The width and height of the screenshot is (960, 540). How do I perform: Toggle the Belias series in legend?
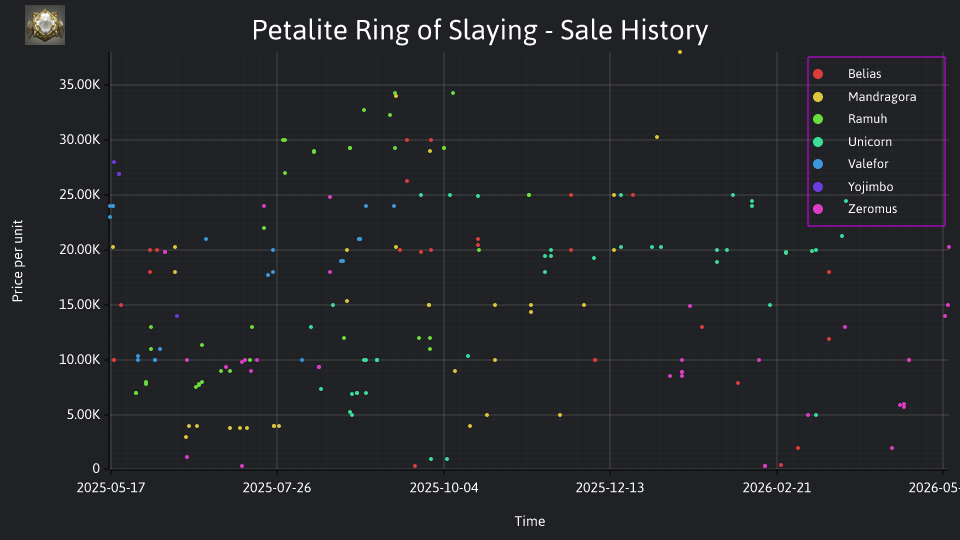click(847, 74)
